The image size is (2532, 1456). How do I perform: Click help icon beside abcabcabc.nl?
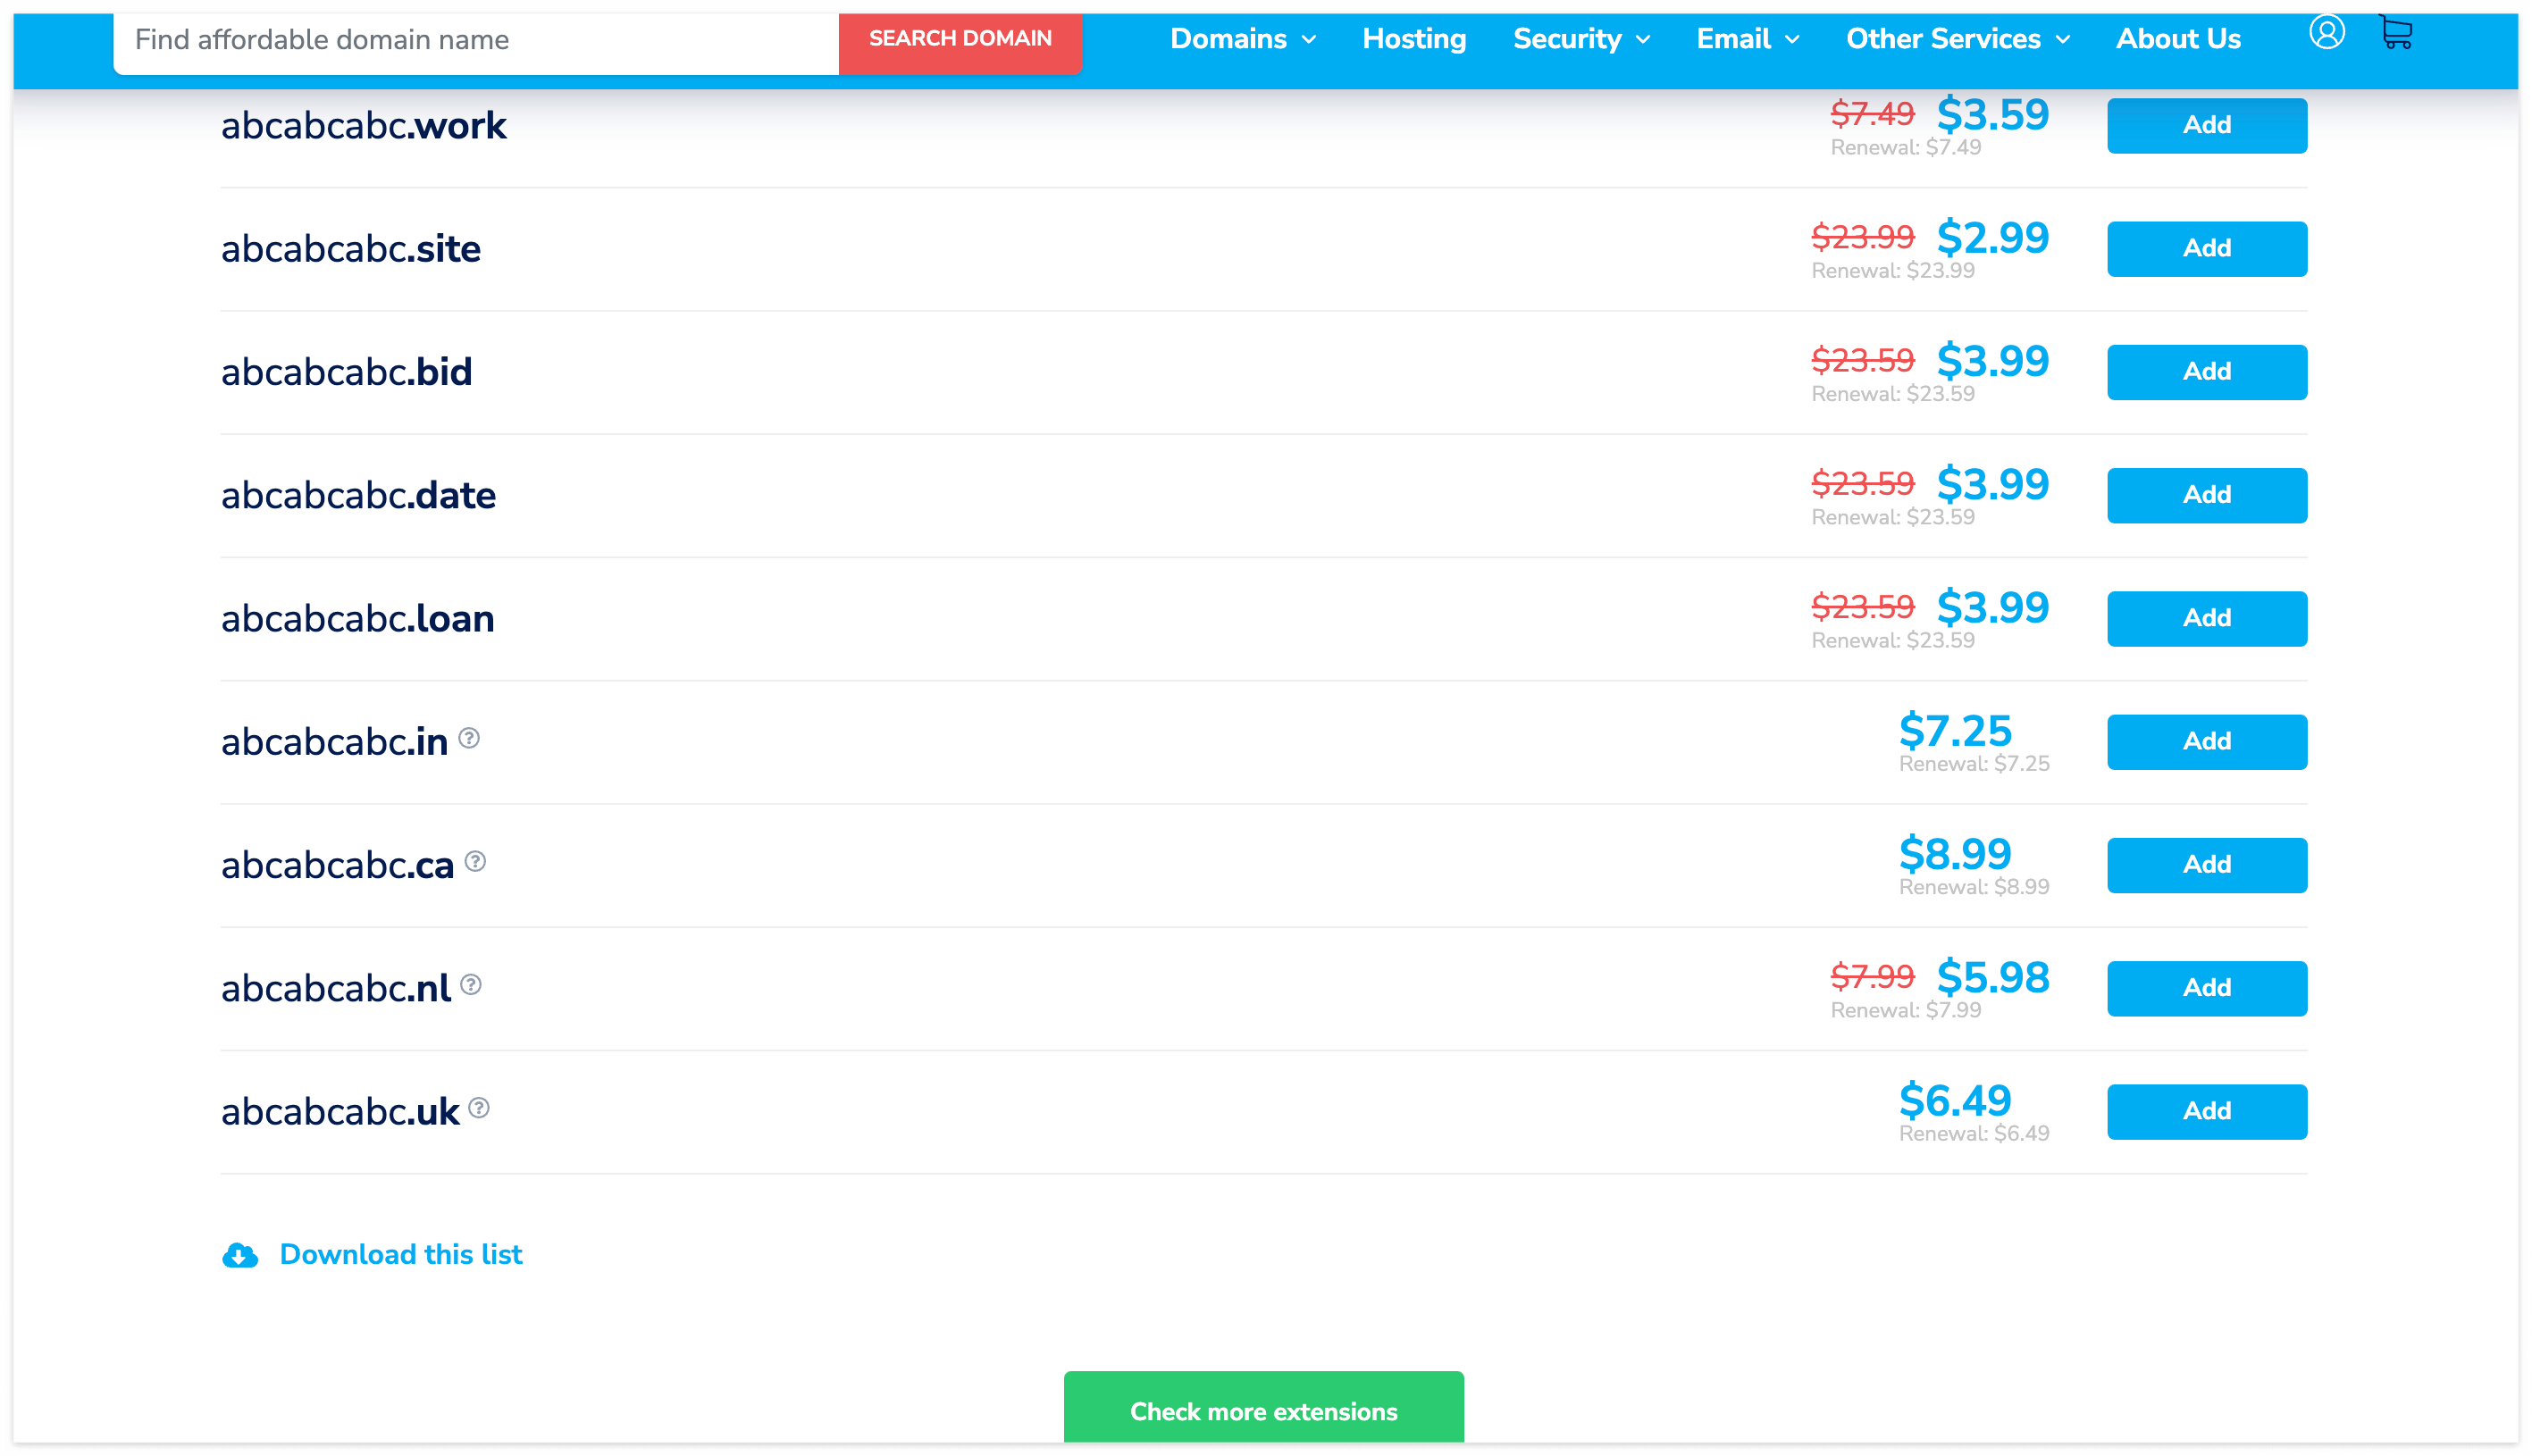[x=471, y=985]
